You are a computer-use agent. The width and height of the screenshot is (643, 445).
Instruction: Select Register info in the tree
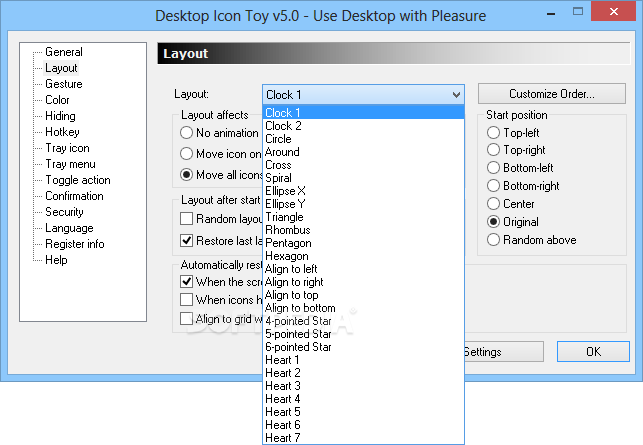pos(75,244)
